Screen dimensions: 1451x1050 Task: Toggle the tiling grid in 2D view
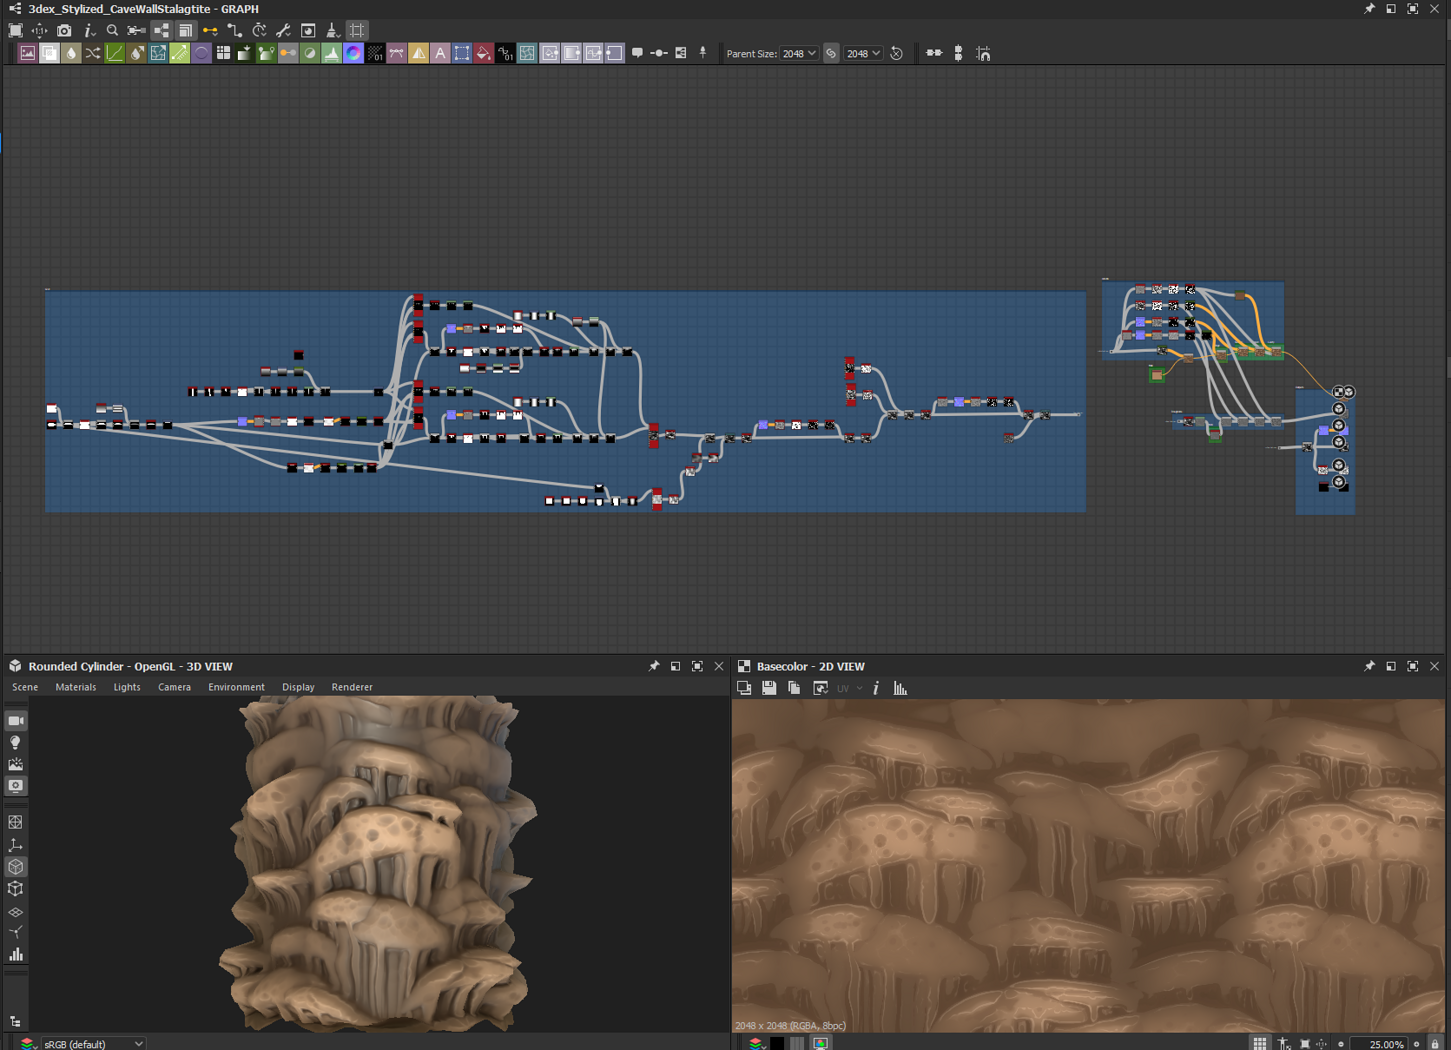(x=1259, y=1043)
